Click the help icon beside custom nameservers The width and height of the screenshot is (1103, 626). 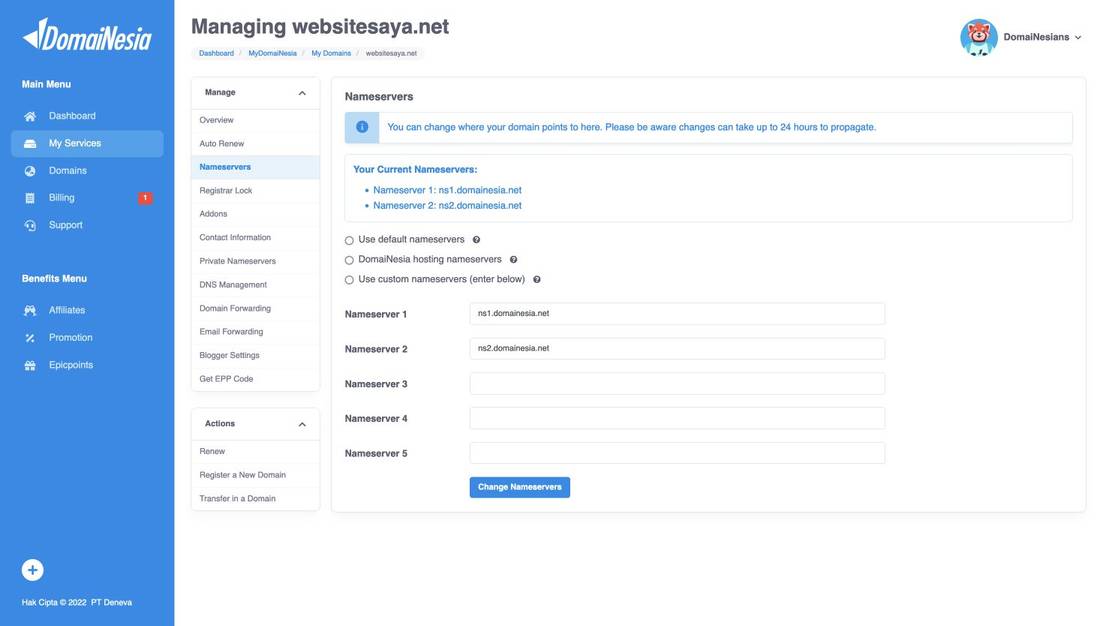pos(535,277)
